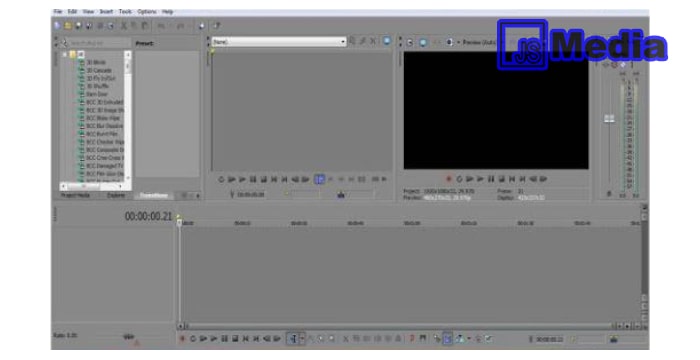Click the New project icon in top toolbar
The image size is (700, 360).
pyautogui.click(x=58, y=26)
